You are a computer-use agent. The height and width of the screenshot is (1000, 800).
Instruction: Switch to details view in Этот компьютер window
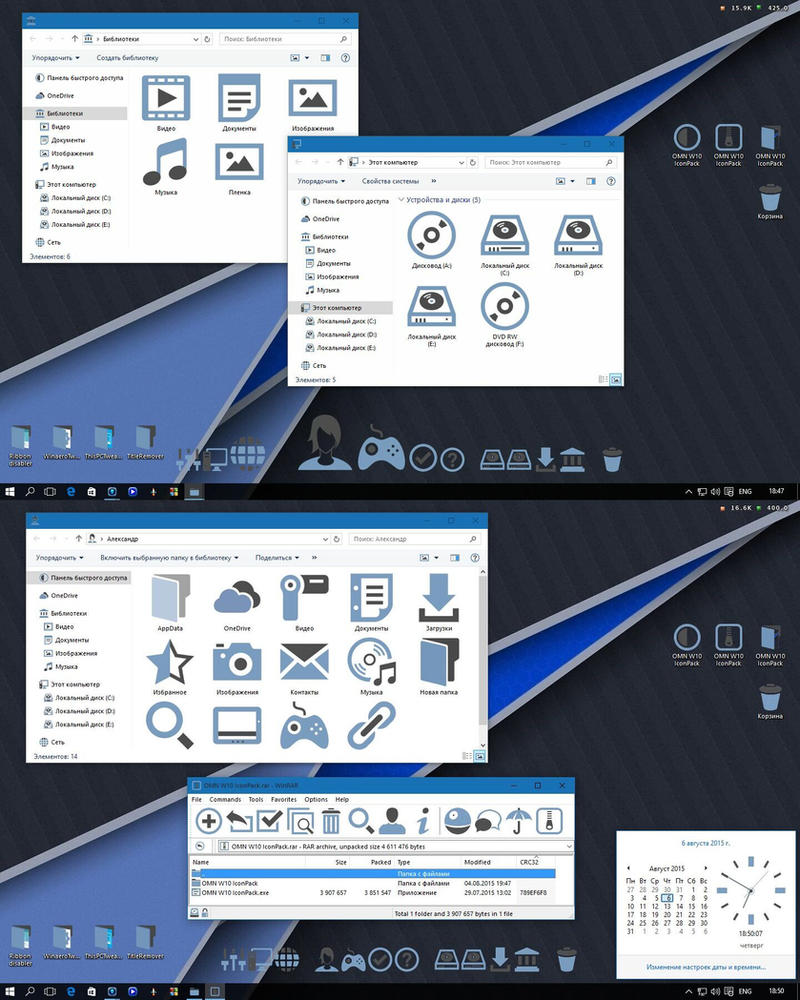click(x=602, y=380)
